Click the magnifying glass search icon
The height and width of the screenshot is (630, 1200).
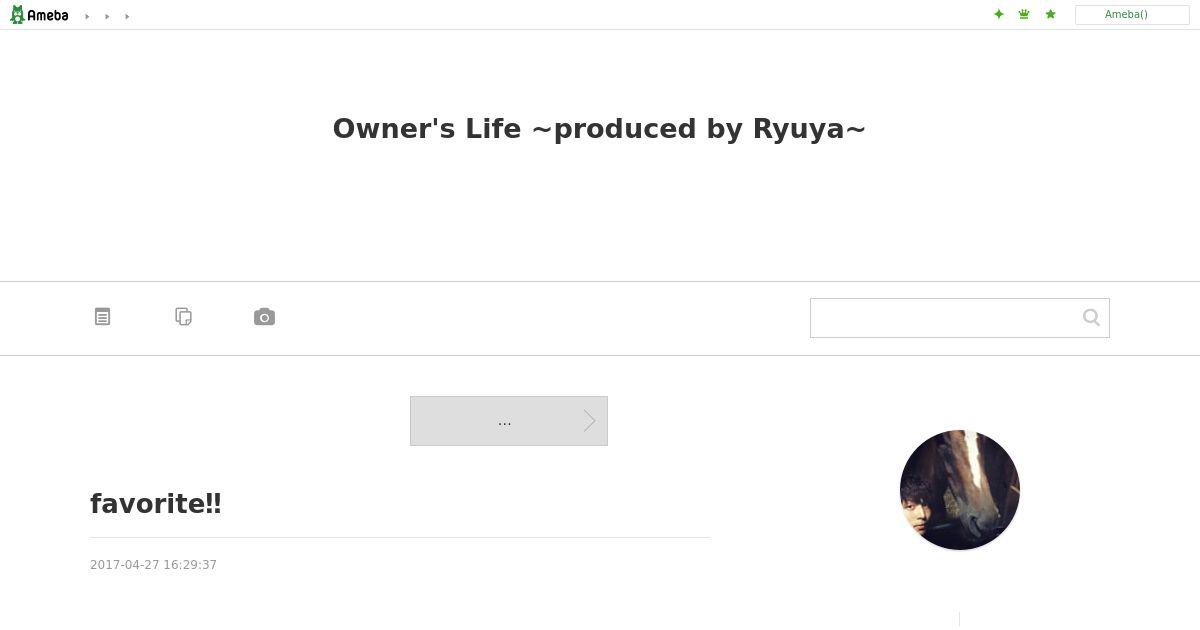coord(1091,317)
